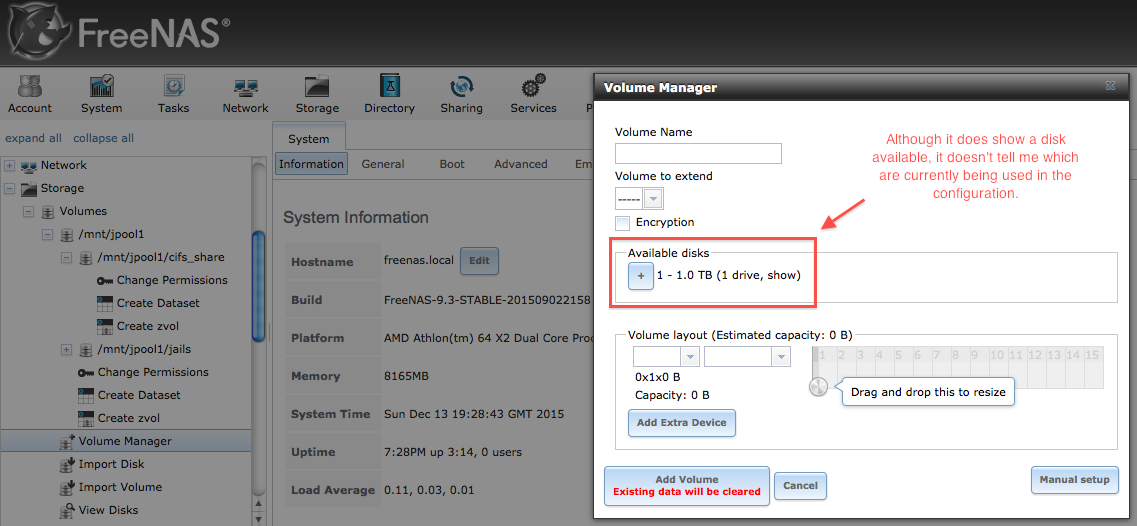Open the System toolbar icon
The height and width of the screenshot is (526, 1137).
(x=102, y=94)
